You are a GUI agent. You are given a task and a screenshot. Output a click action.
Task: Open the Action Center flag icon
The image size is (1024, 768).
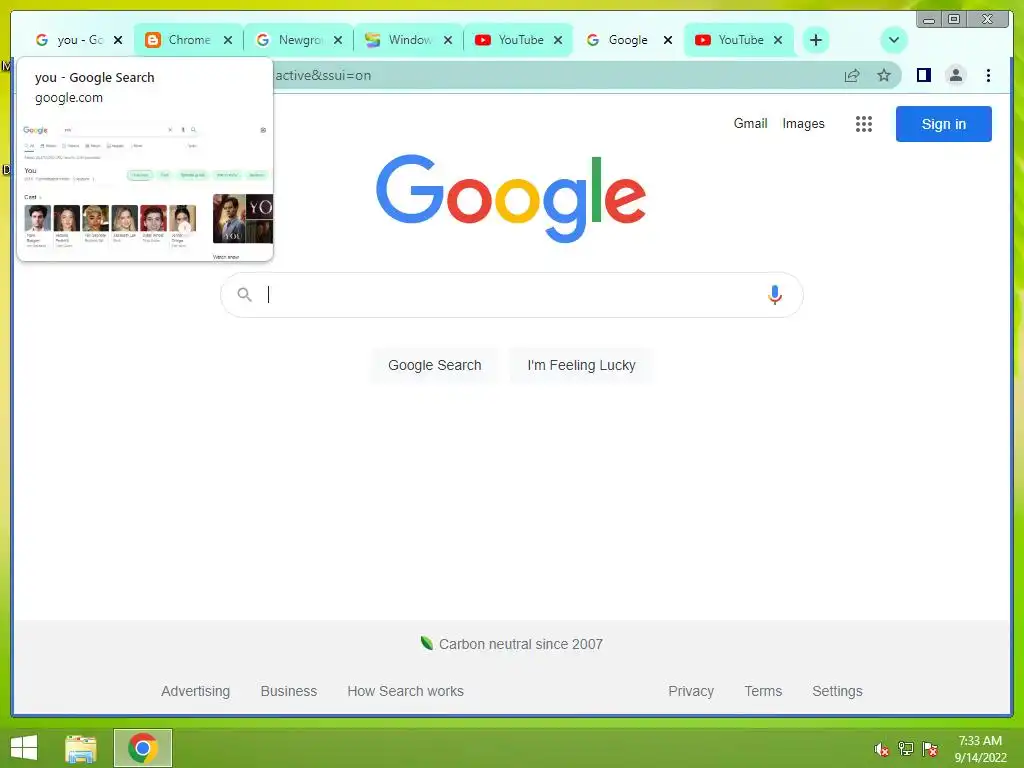(x=930, y=748)
